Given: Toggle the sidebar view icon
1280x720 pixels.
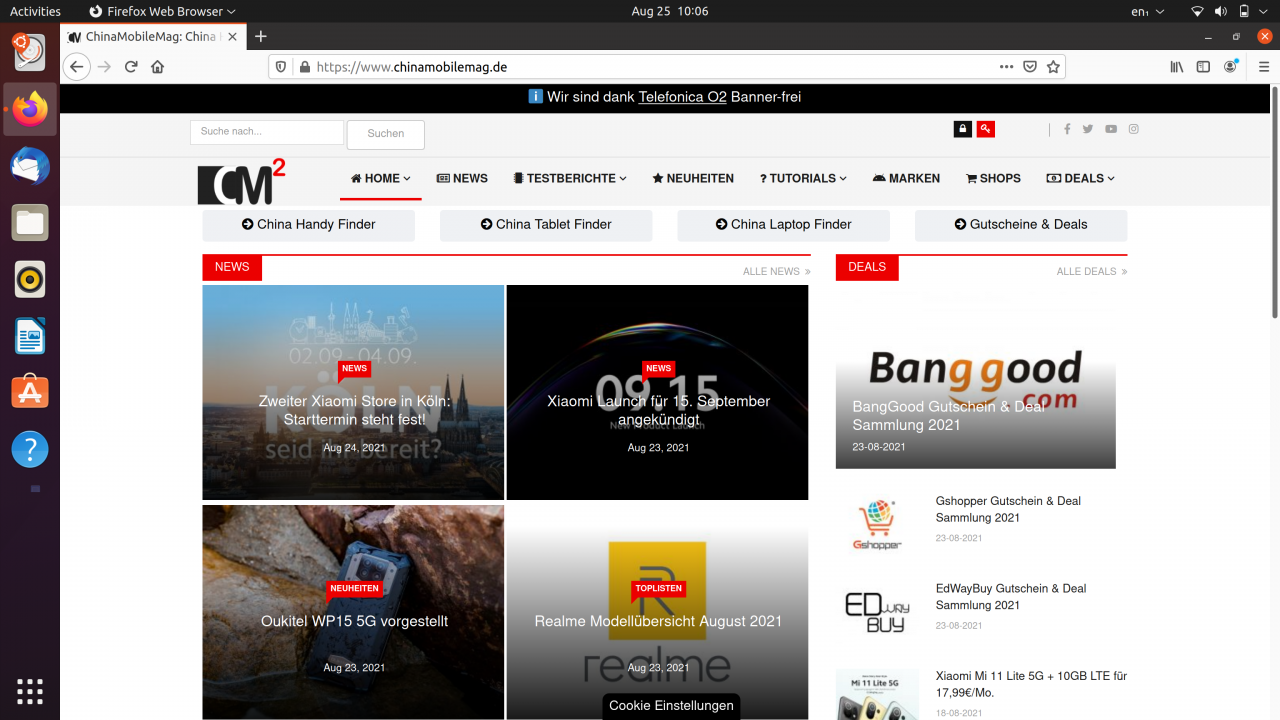Looking at the screenshot, I should (x=1203, y=67).
